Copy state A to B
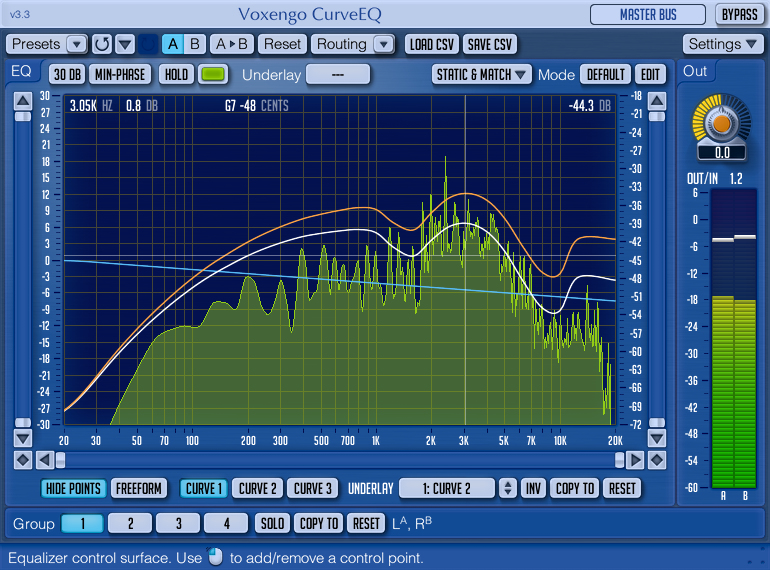This screenshot has width=770, height=570. click(x=232, y=44)
